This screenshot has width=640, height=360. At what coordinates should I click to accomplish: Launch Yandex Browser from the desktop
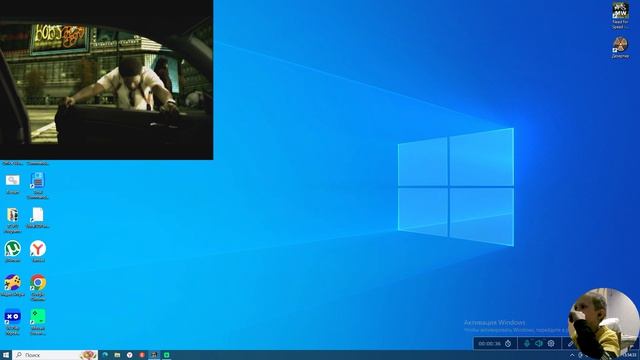[x=38, y=249]
